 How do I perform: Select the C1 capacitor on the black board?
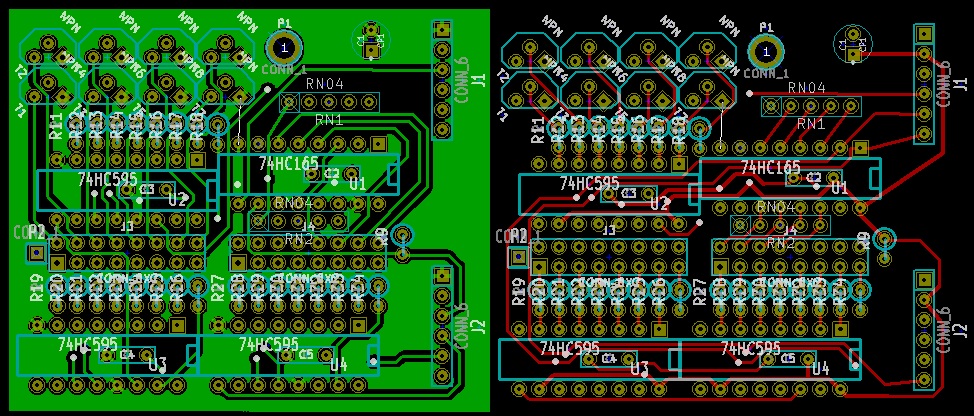pyautogui.click(x=852, y=45)
